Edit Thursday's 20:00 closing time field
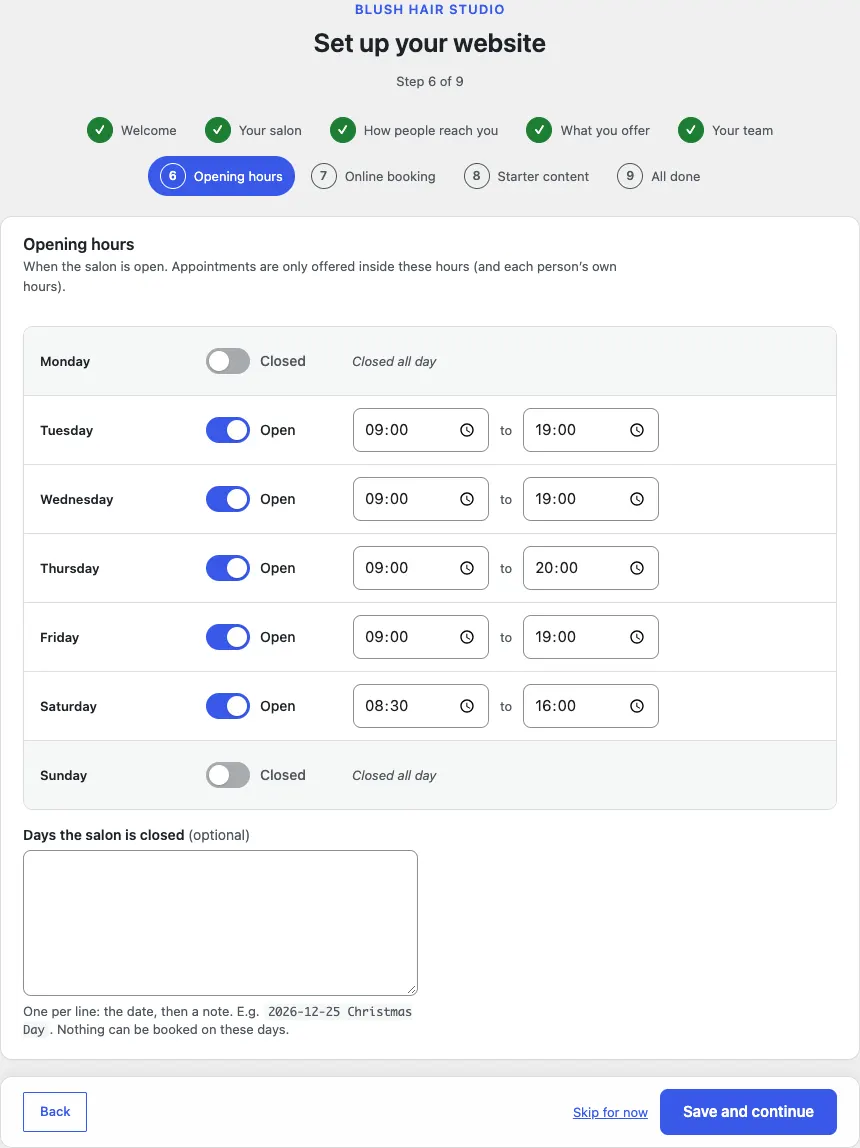 [591, 568]
